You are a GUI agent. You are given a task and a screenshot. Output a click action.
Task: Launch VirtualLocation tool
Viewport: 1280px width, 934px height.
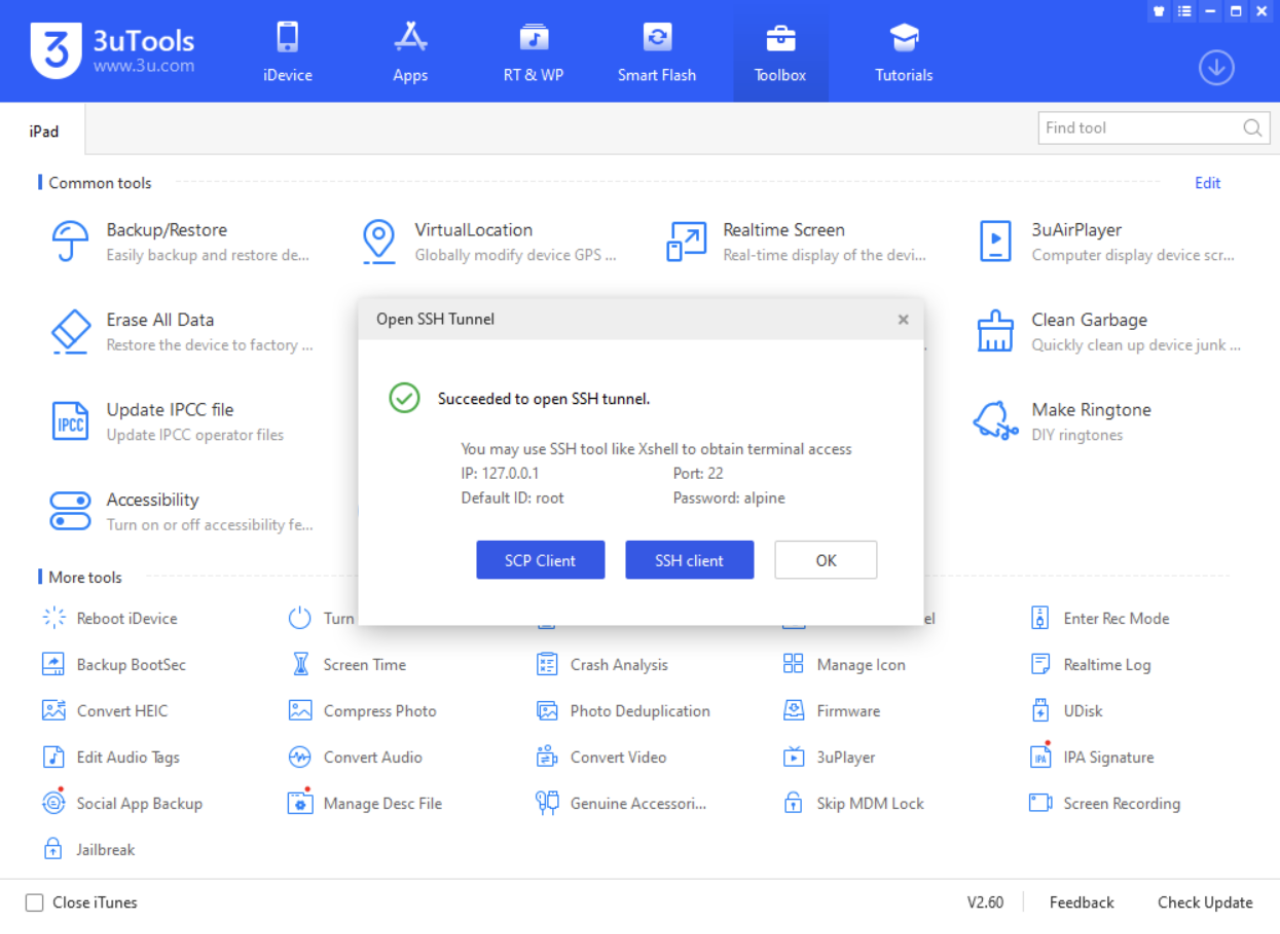pos(488,242)
